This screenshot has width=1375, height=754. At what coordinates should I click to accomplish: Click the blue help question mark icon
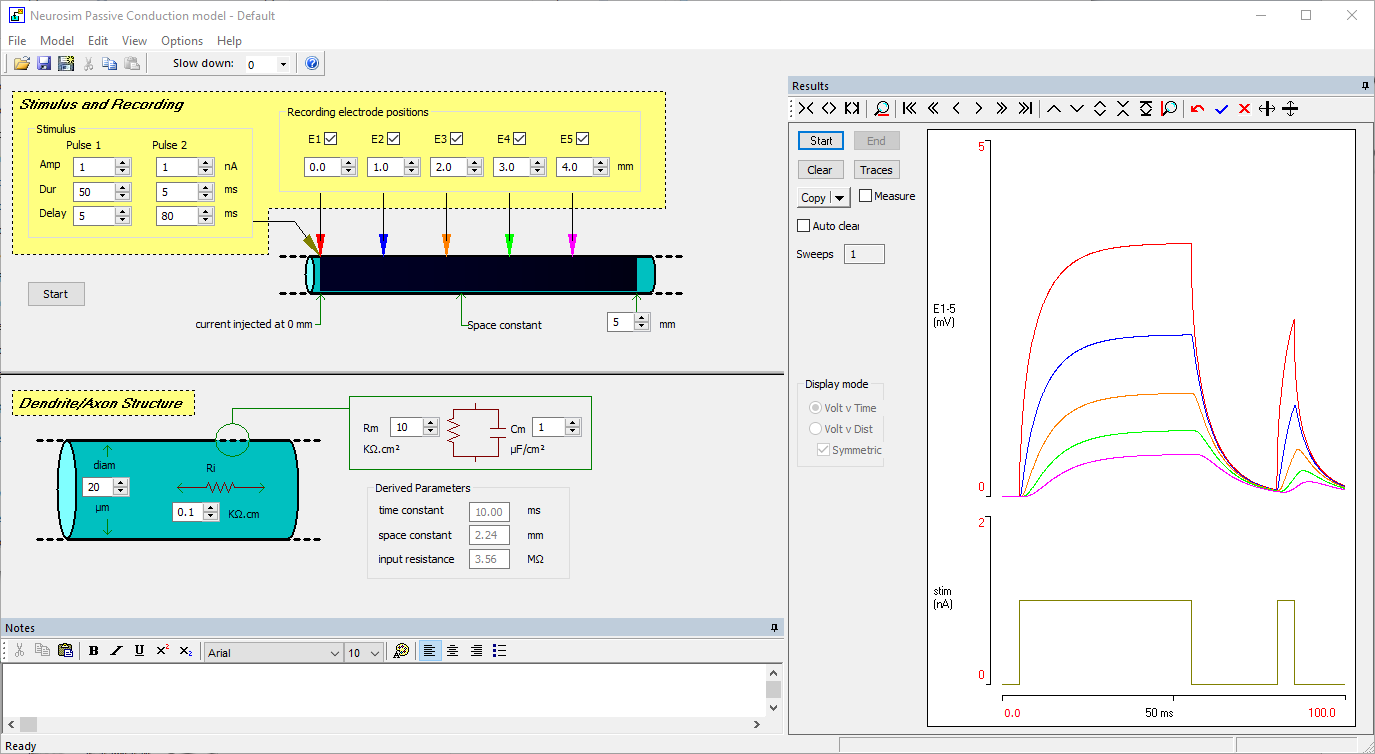pos(312,64)
